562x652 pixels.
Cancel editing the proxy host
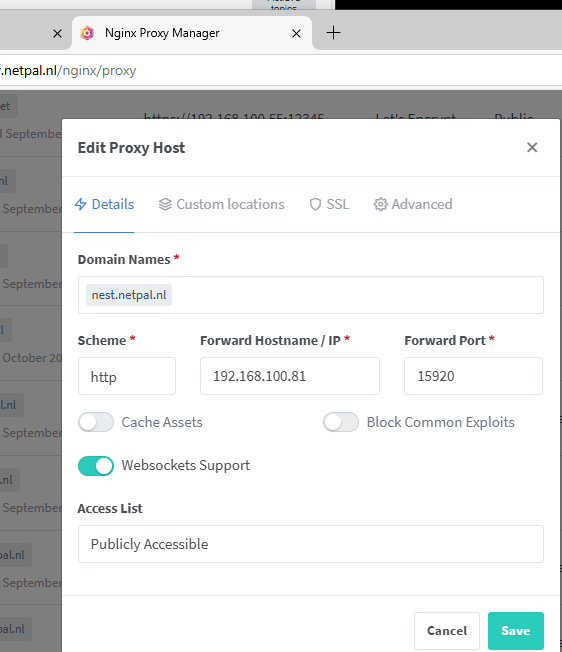[x=447, y=631]
